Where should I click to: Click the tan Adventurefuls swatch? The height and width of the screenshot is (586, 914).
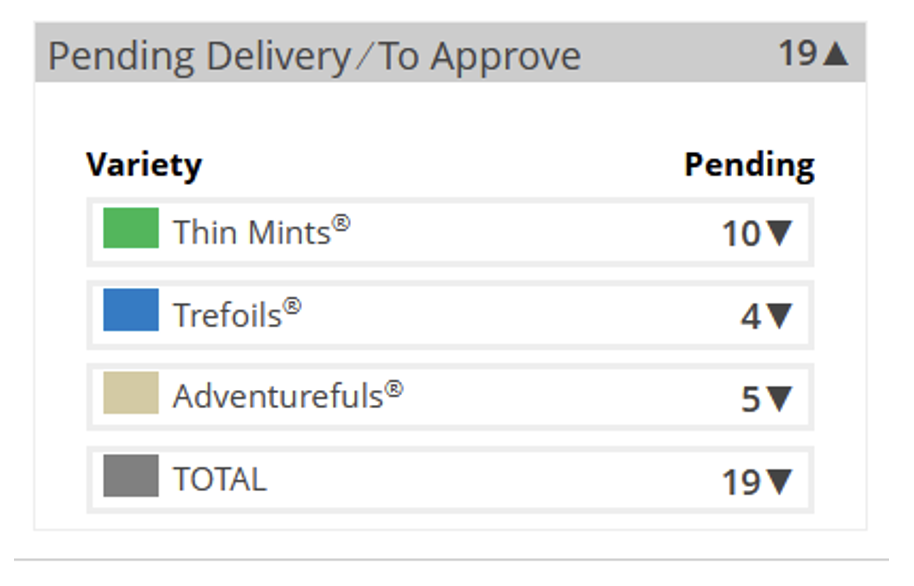(131, 393)
